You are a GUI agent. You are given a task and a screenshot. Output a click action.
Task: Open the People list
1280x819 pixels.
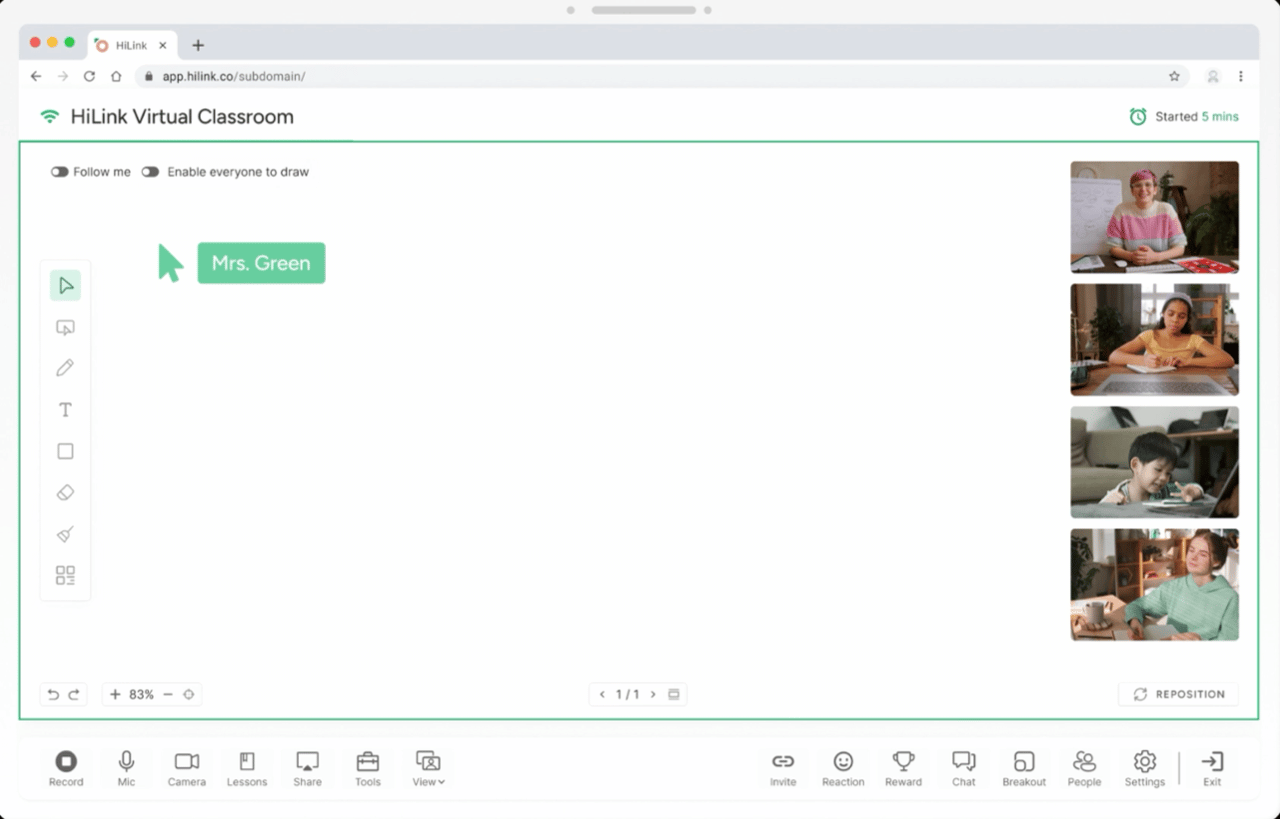[1084, 769]
